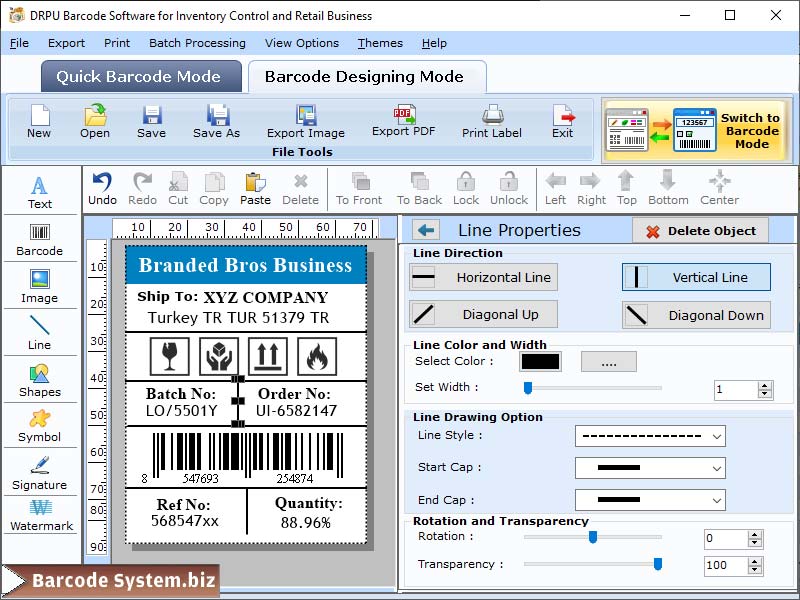Add a Watermark from sidebar
The height and width of the screenshot is (600, 800).
click(41, 515)
